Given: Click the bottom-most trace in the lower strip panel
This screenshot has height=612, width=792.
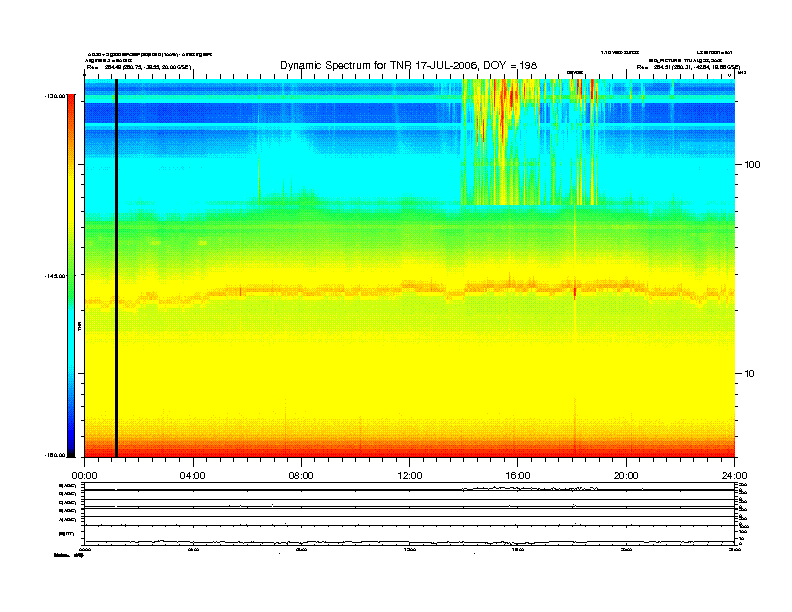Looking at the screenshot, I should click(409, 542).
